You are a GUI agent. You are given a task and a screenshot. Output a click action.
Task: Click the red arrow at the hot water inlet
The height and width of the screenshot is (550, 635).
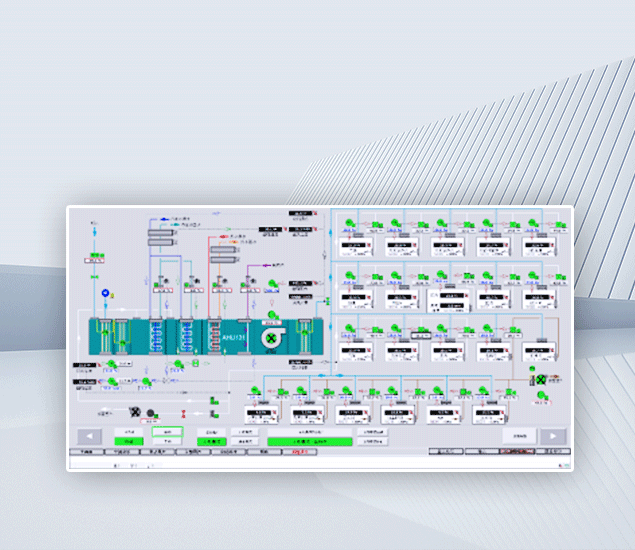[224, 236]
